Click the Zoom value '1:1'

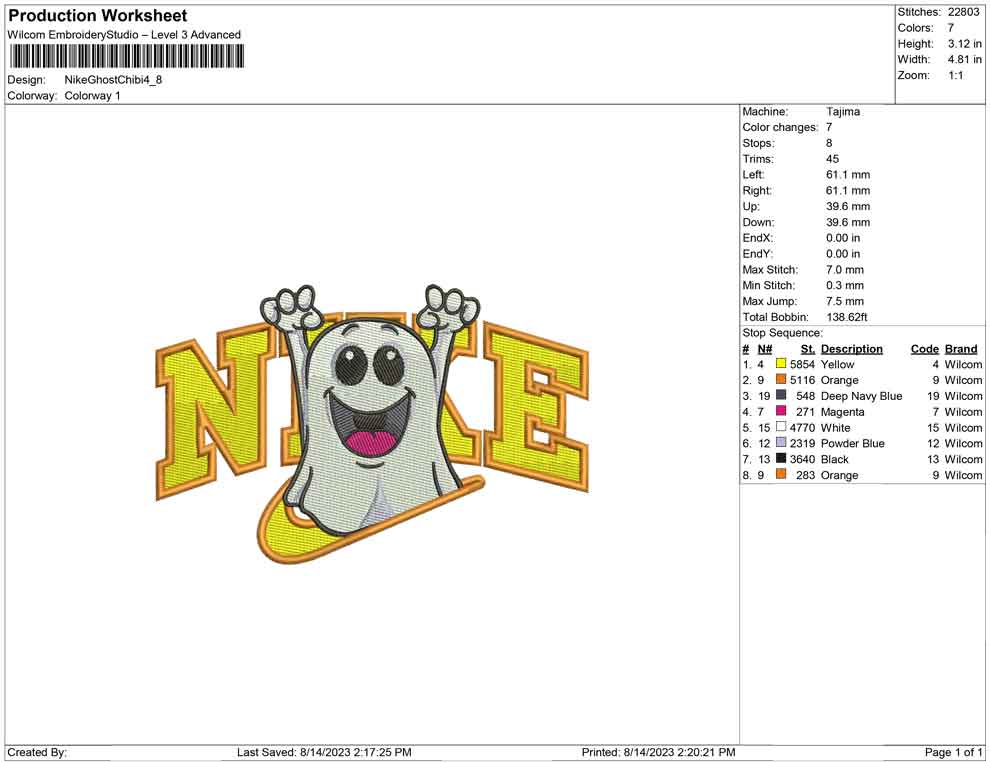point(956,75)
